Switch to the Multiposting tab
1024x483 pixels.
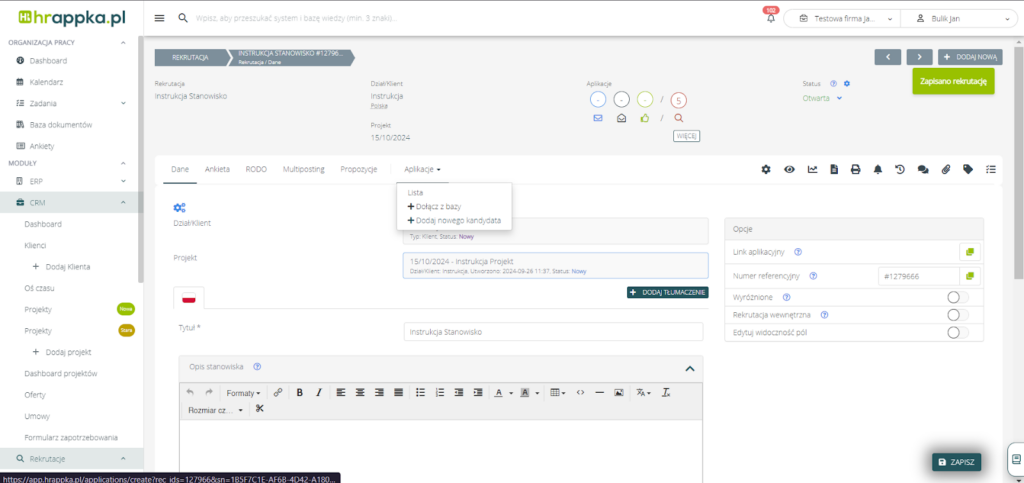[x=303, y=170]
